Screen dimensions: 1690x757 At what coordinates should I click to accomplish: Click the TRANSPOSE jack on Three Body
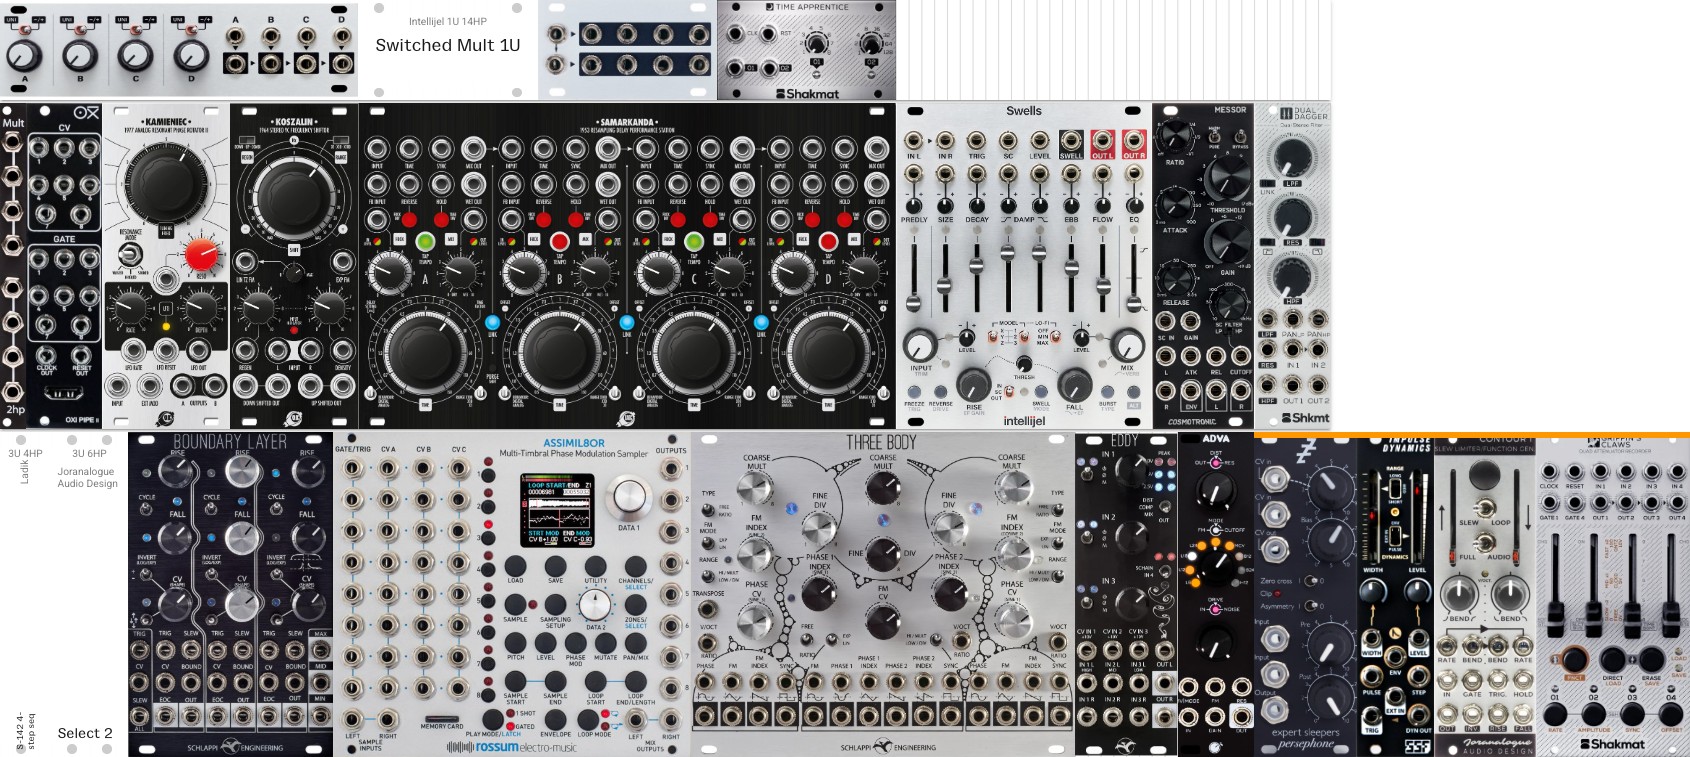point(707,609)
